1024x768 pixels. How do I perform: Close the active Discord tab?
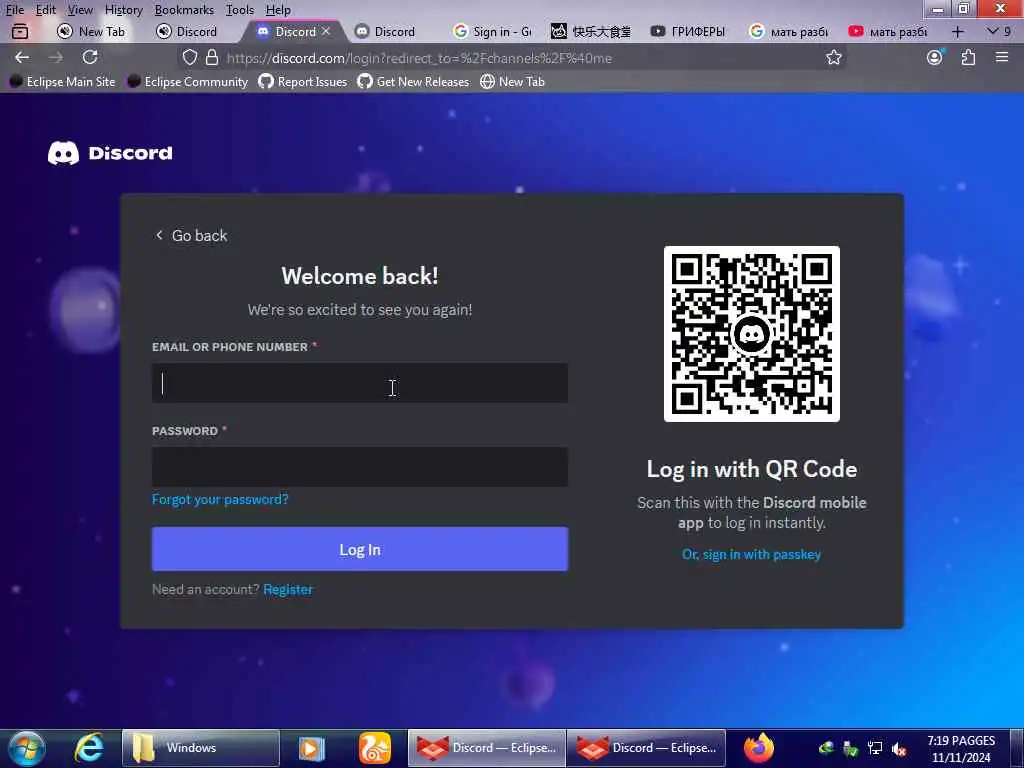click(326, 31)
